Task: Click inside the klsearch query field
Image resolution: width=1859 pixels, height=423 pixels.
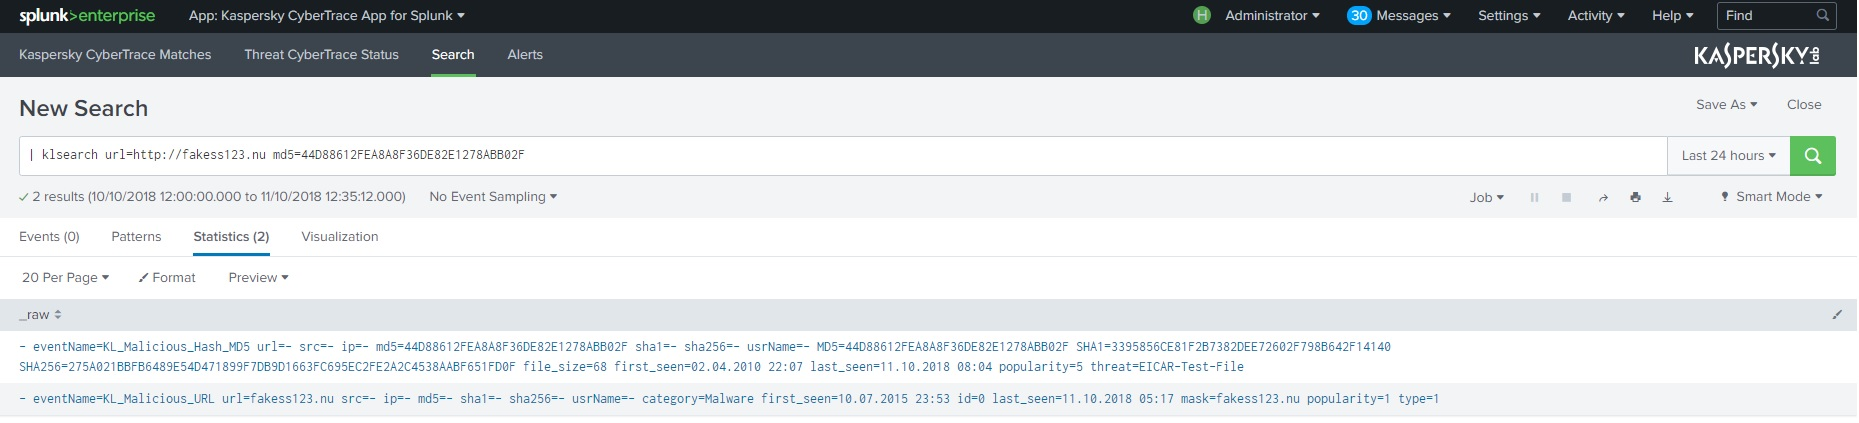Action: coord(840,156)
